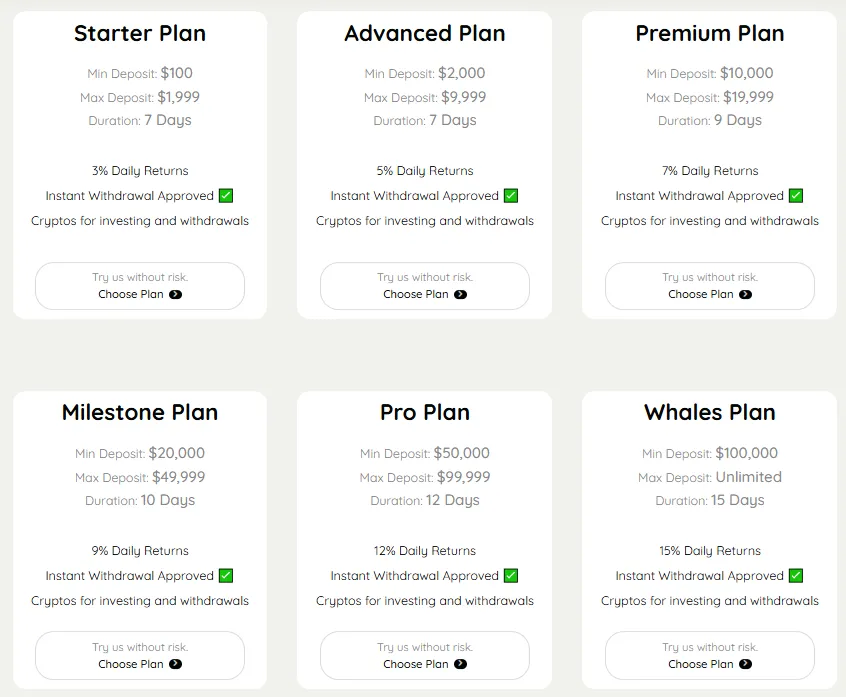The height and width of the screenshot is (697, 846).
Task: Choose the Pro Plan
Action: [x=425, y=655]
